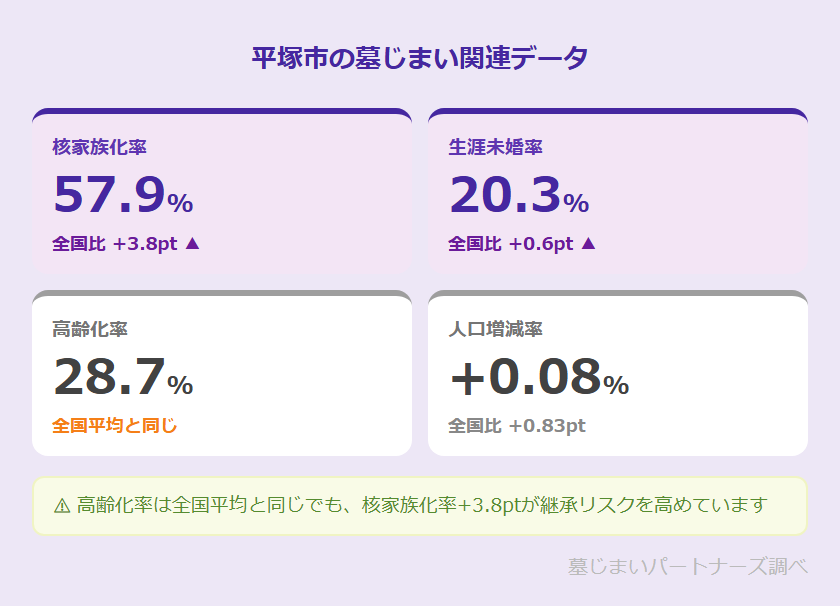Screen dimensions: 840x606
Task: Select the 核家族化率 label
Action: (x=100, y=147)
